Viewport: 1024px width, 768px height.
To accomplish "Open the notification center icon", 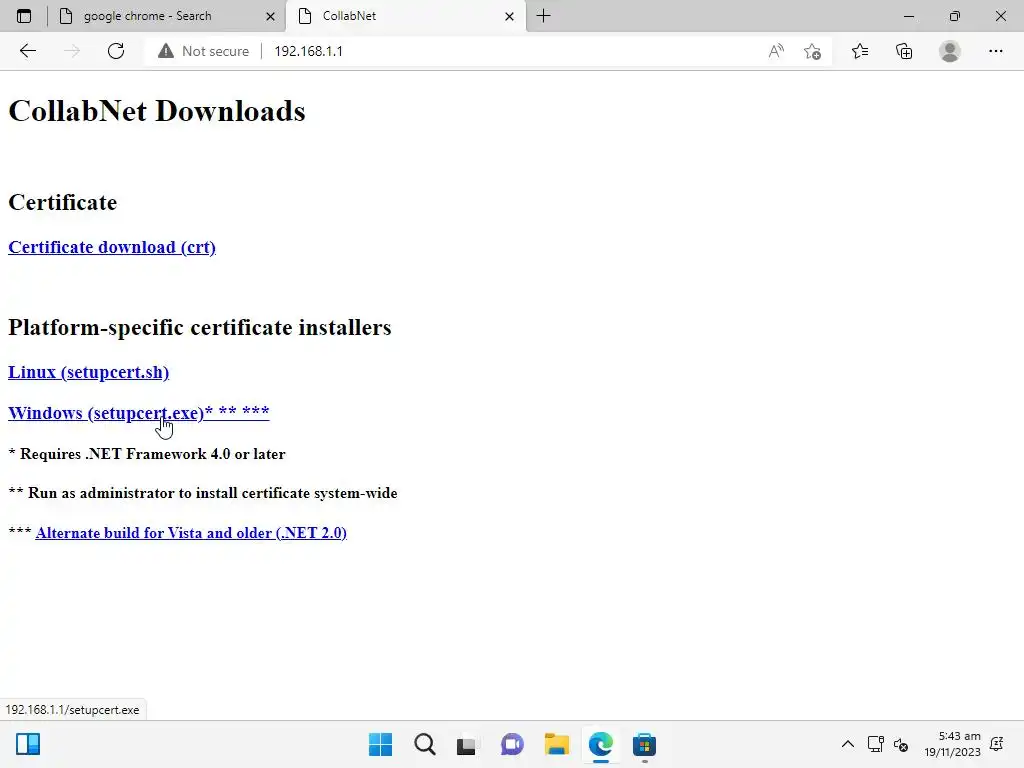I will pos(997,744).
